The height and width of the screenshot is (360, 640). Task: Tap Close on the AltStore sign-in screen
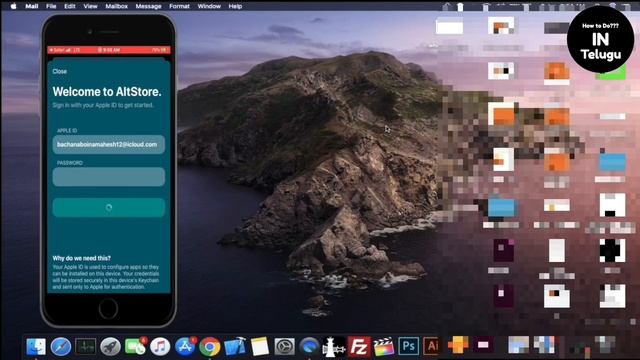coord(60,71)
